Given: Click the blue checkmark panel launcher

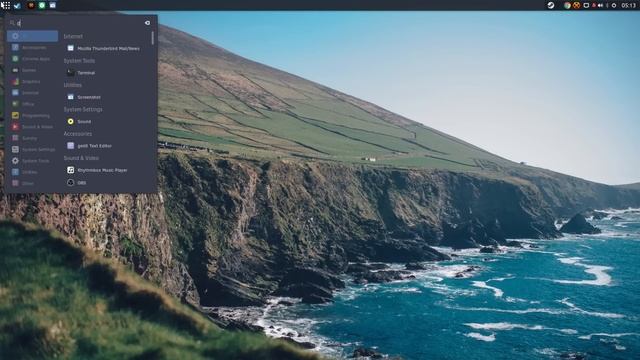Looking at the screenshot, I should tap(18, 6).
